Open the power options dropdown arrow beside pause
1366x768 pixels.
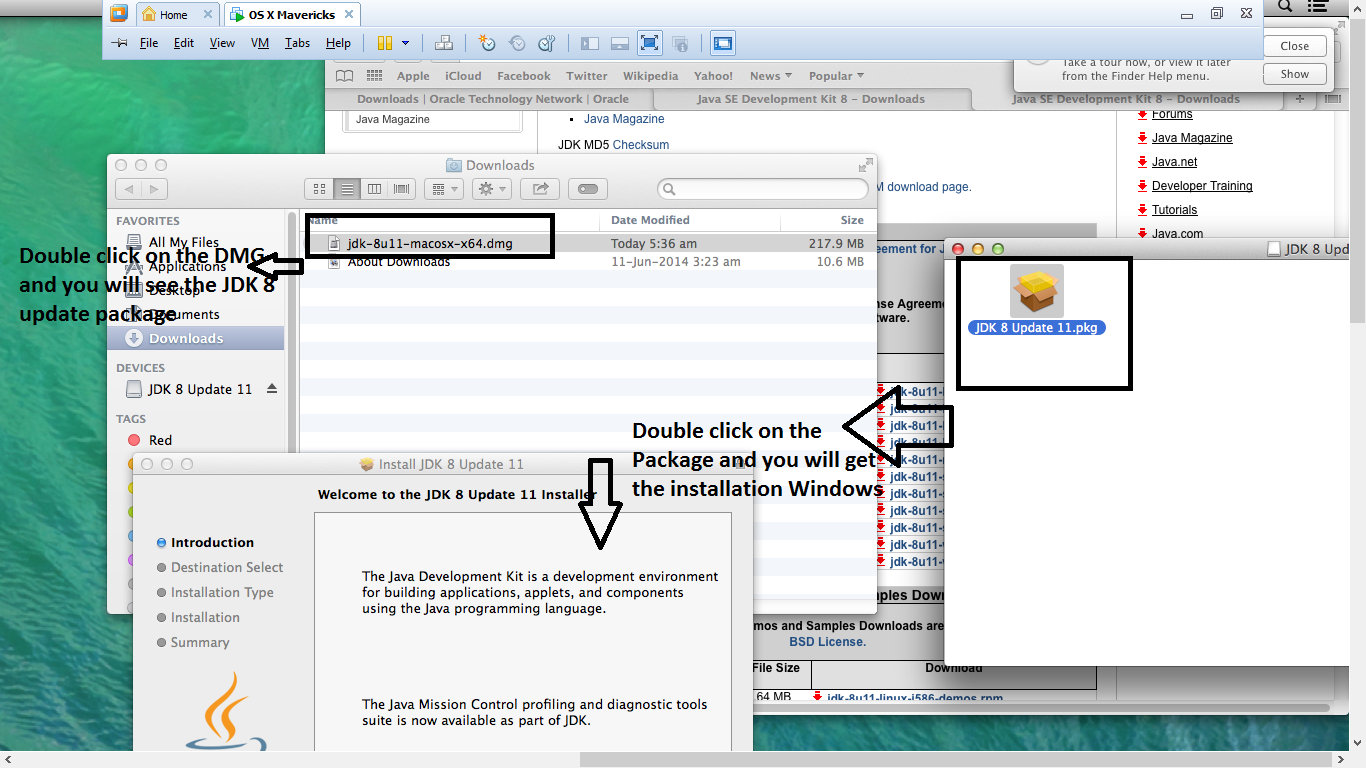405,43
